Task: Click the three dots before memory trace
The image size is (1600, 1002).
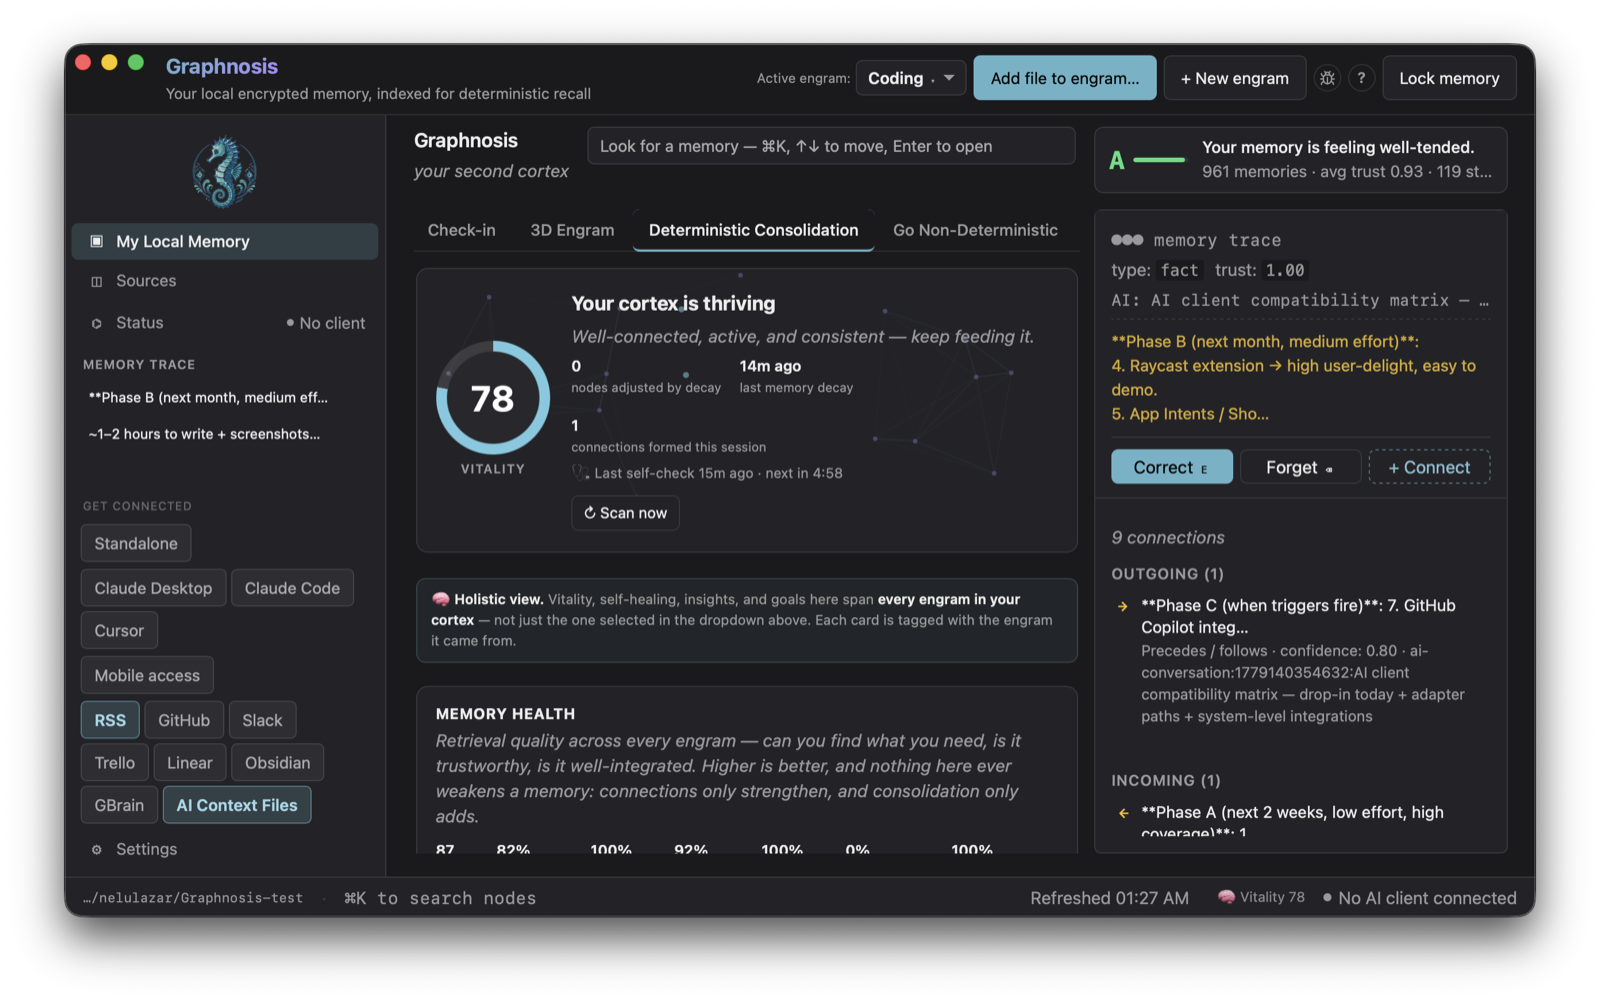Action: (x=1127, y=240)
